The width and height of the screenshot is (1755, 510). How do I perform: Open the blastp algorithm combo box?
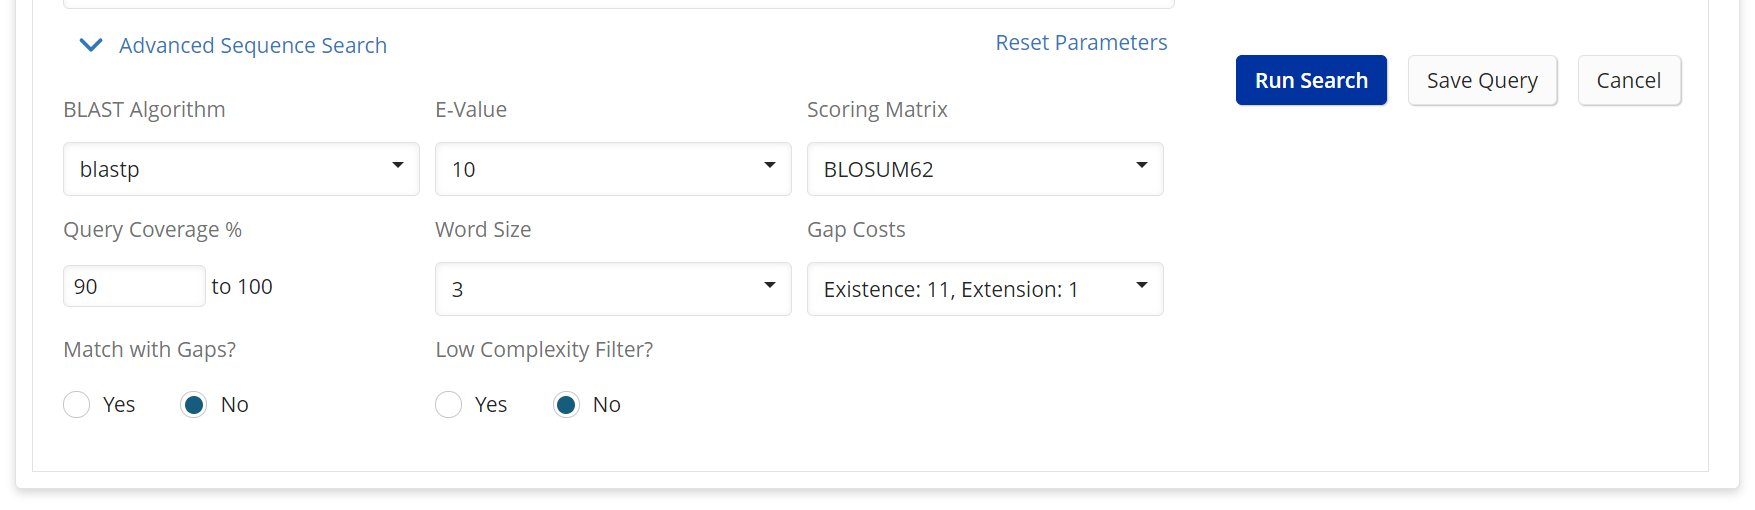pos(241,169)
